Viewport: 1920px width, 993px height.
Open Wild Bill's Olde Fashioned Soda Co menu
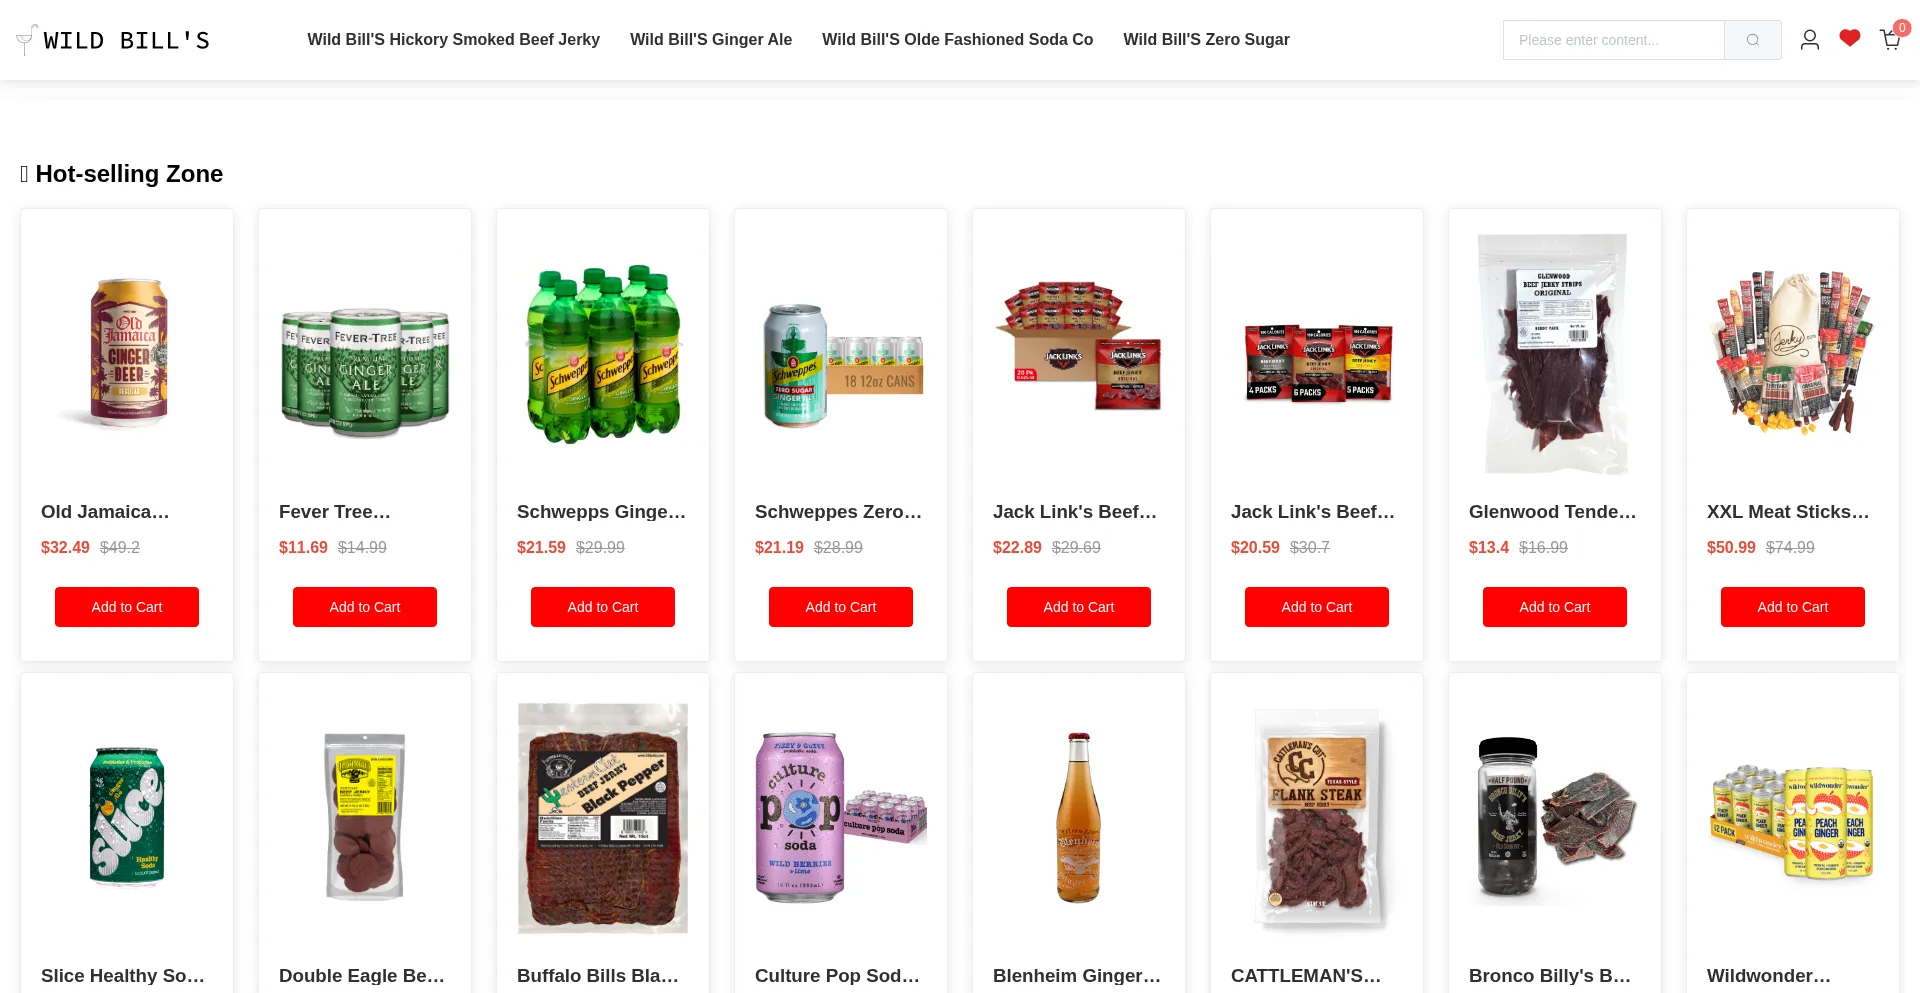point(957,40)
